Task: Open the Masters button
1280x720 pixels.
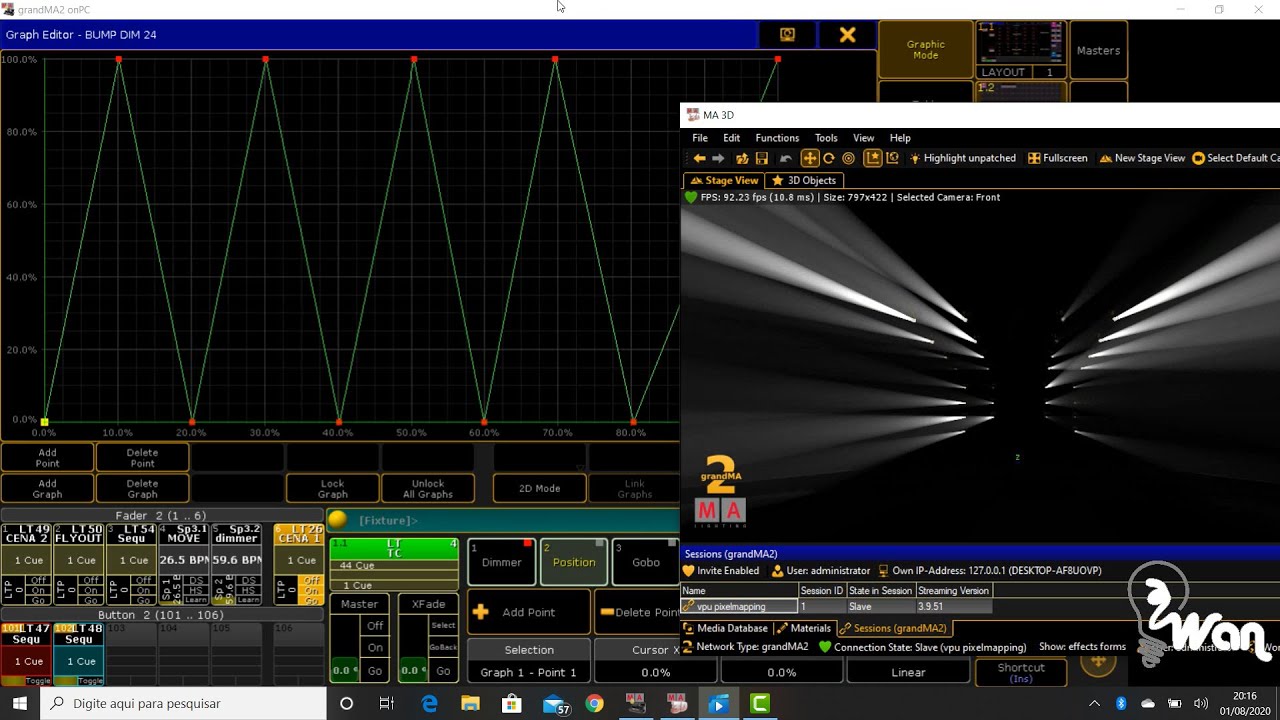Action: tap(1098, 50)
